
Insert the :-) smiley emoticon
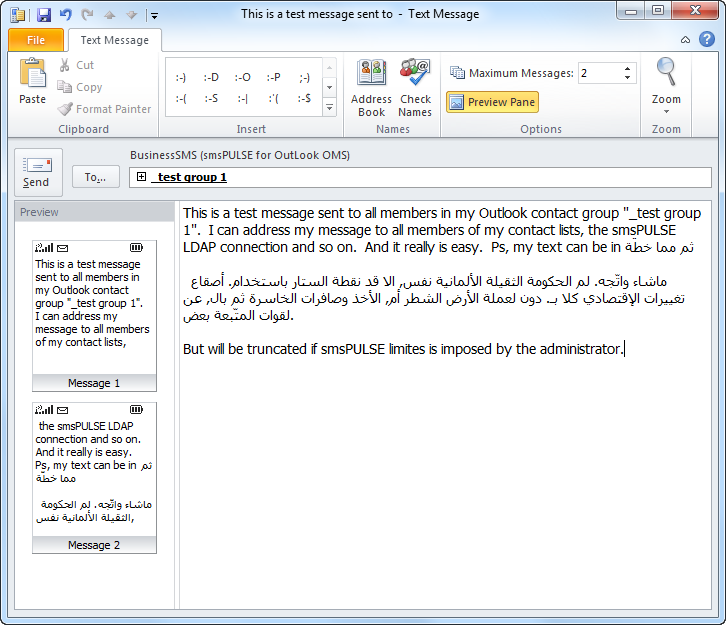coord(181,77)
